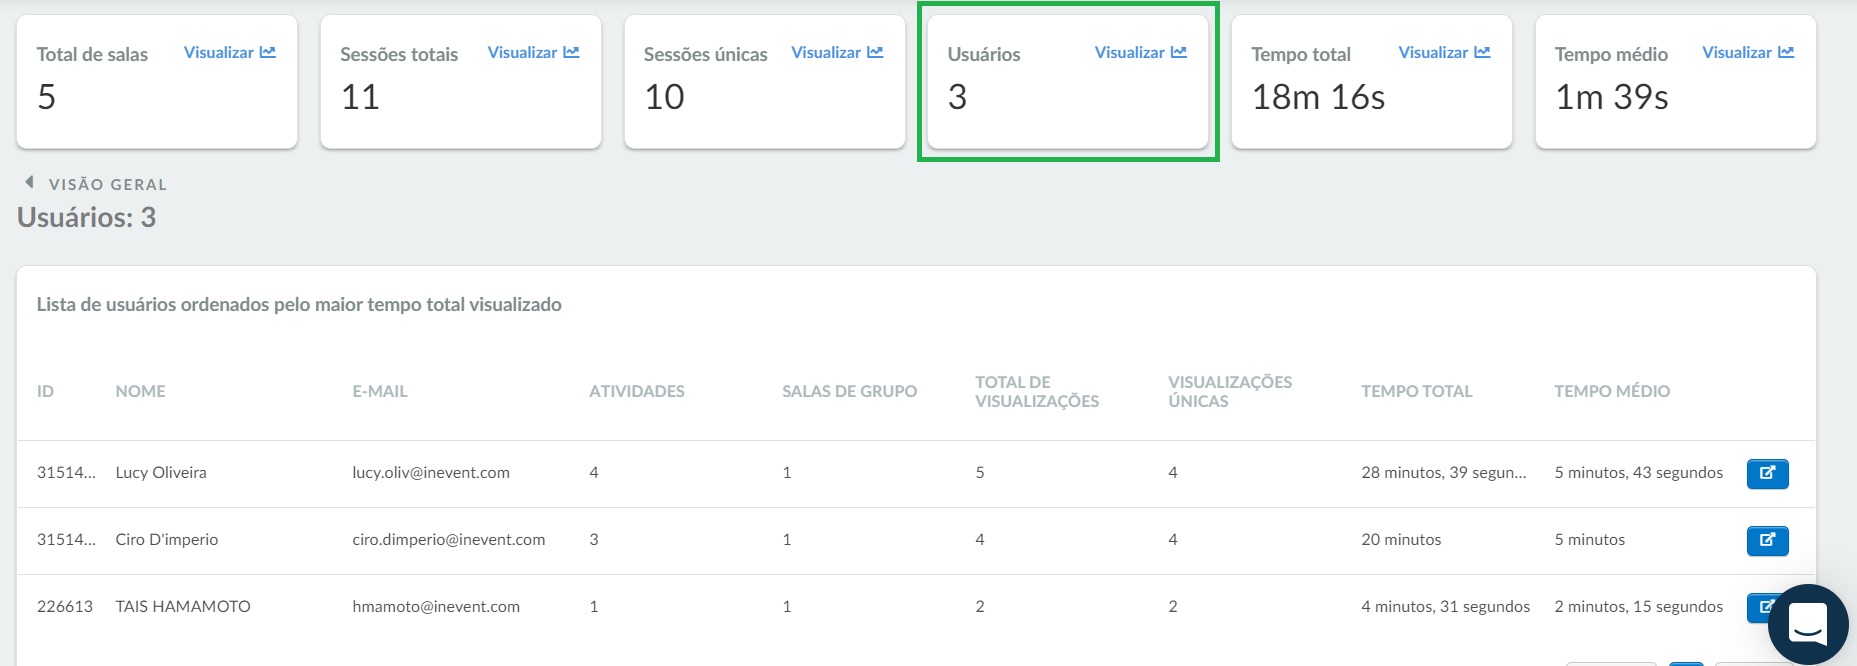Sort by the ATIVIDADES column header
The image size is (1857, 666).
coord(637,391)
